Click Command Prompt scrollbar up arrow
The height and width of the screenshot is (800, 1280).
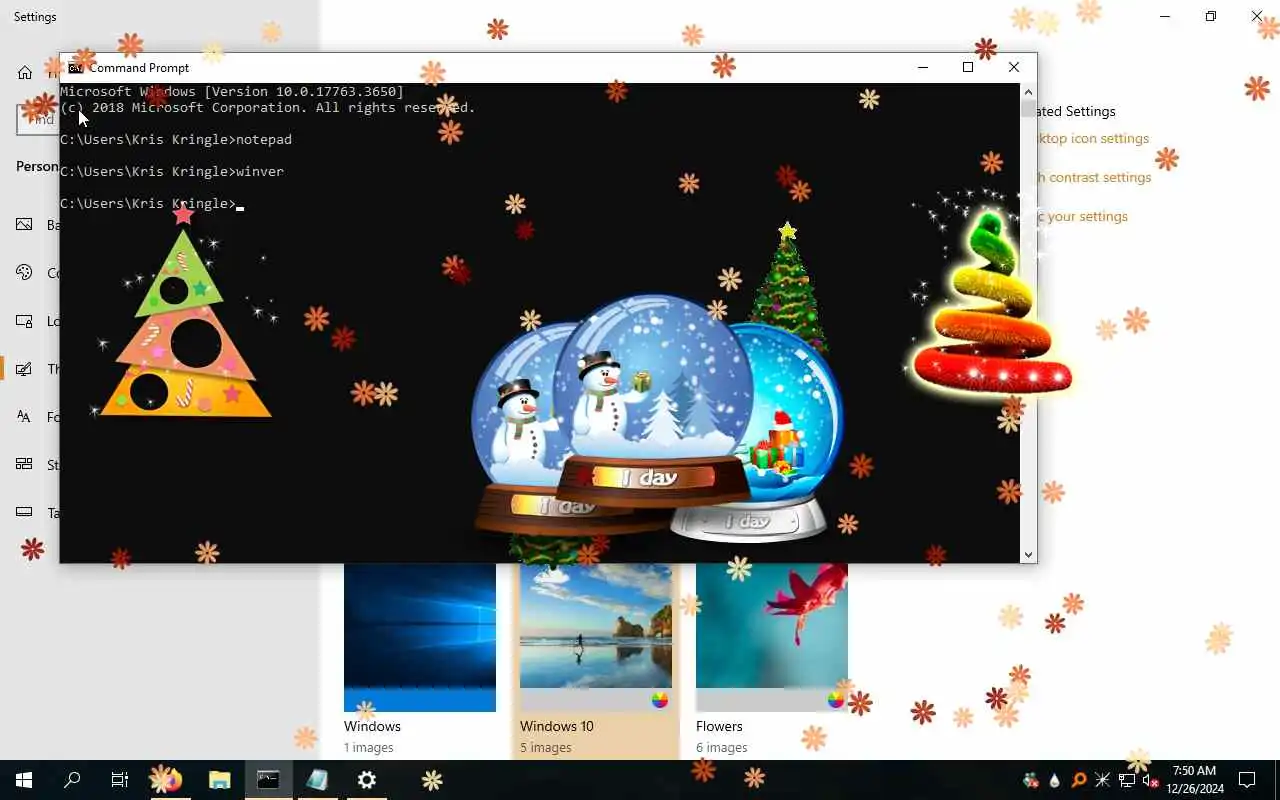click(x=1028, y=91)
